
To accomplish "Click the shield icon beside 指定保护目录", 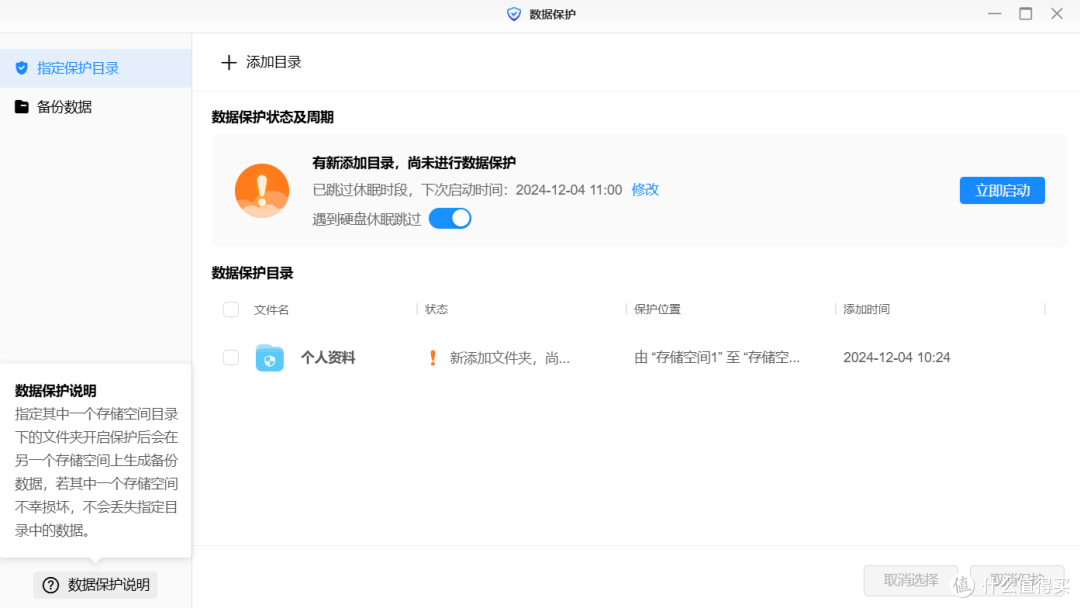I will tap(21, 68).
